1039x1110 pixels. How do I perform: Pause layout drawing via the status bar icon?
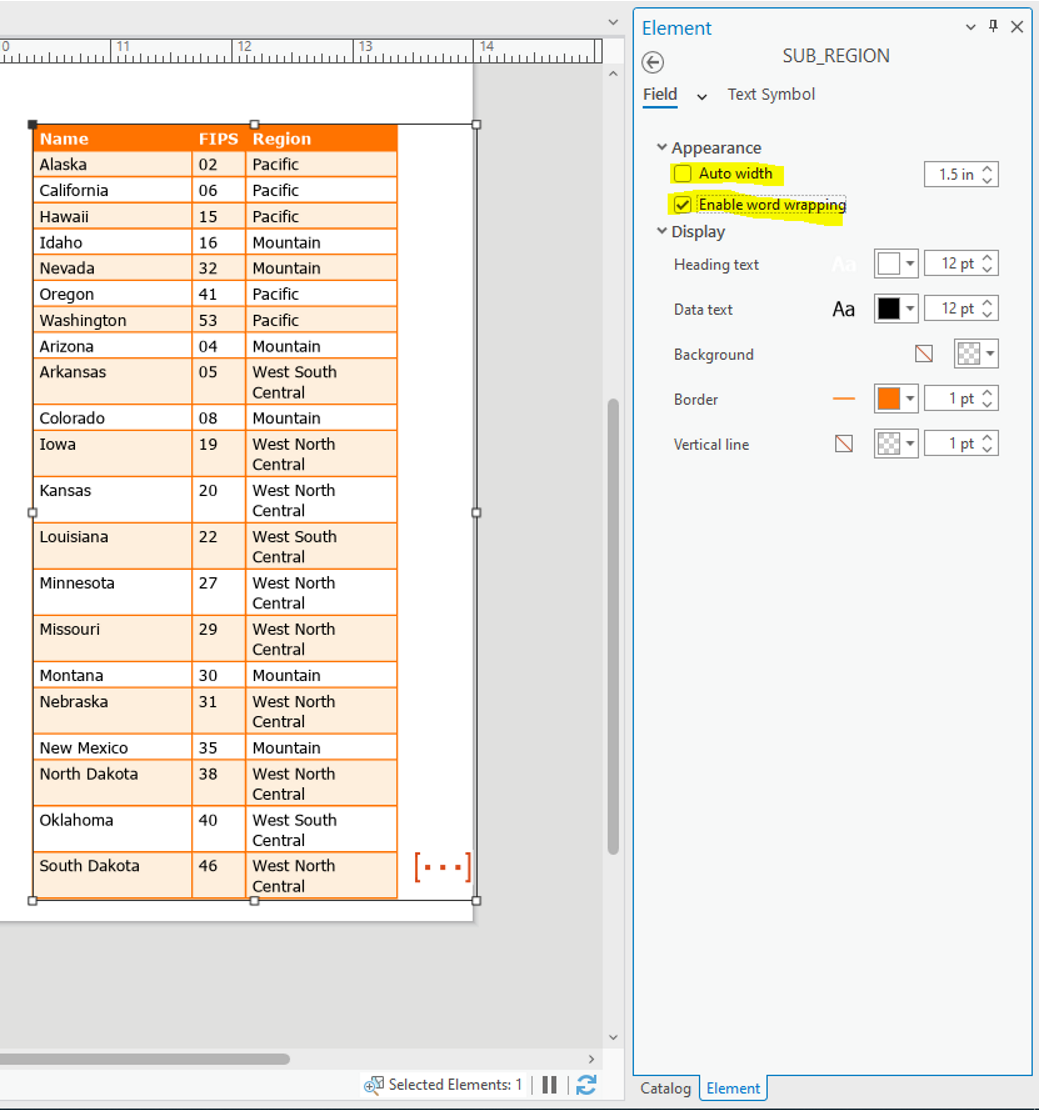(549, 1084)
